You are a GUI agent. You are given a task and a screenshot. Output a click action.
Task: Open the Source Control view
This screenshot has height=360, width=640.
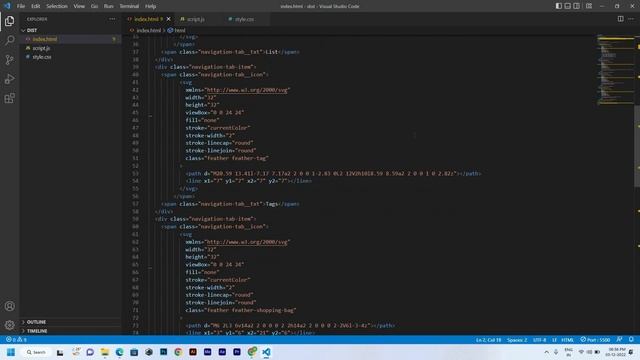click(x=9, y=60)
